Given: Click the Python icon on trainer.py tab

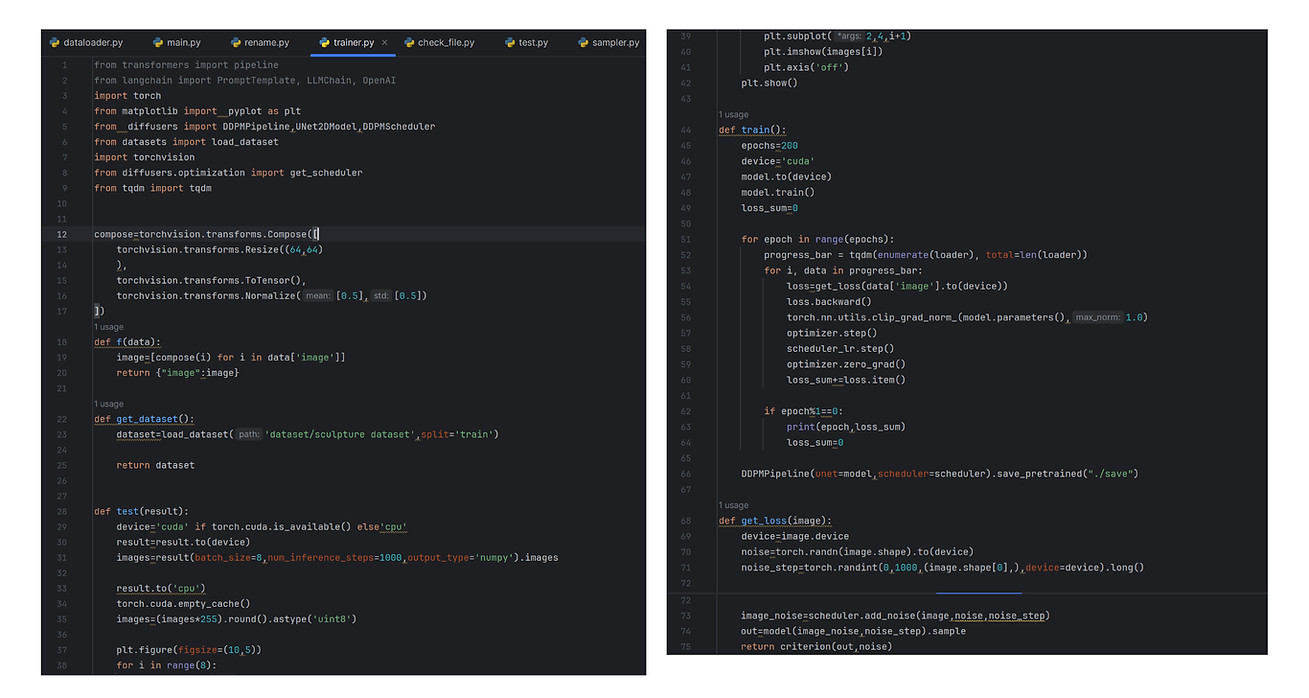Looking at the screenshot, I should pos(324,43).
